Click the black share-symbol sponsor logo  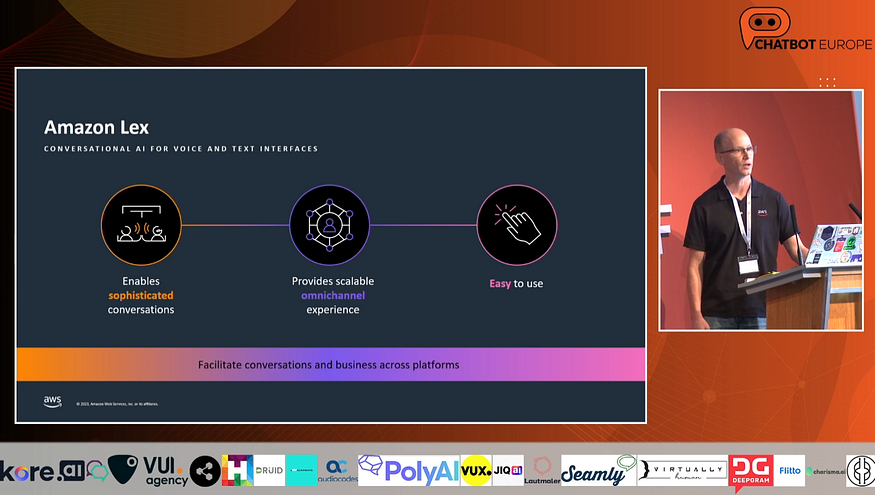pyautogui.click(x=205, y=471)
